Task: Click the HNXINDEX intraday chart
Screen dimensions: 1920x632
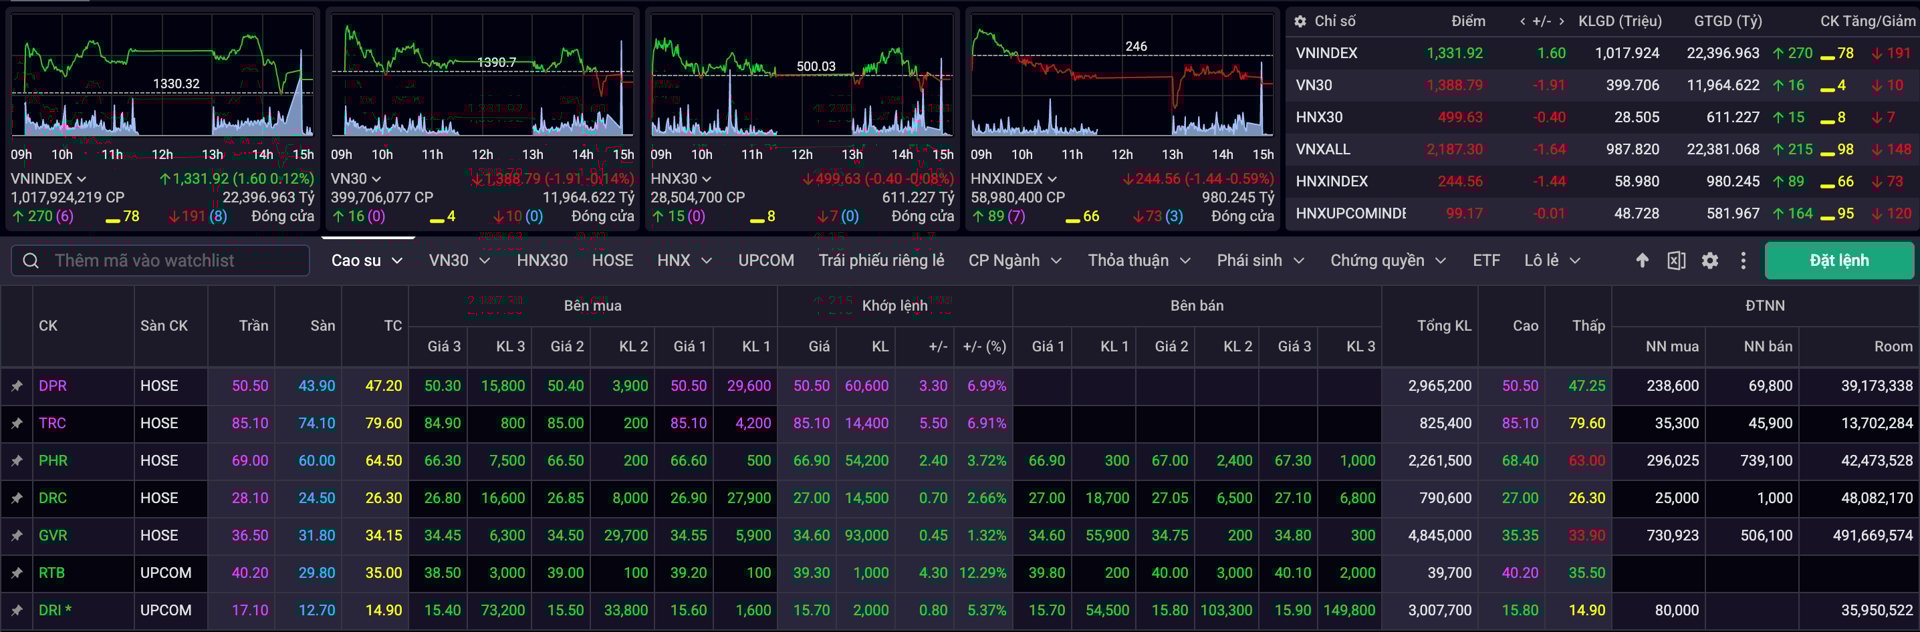Action: [1122, 85]
